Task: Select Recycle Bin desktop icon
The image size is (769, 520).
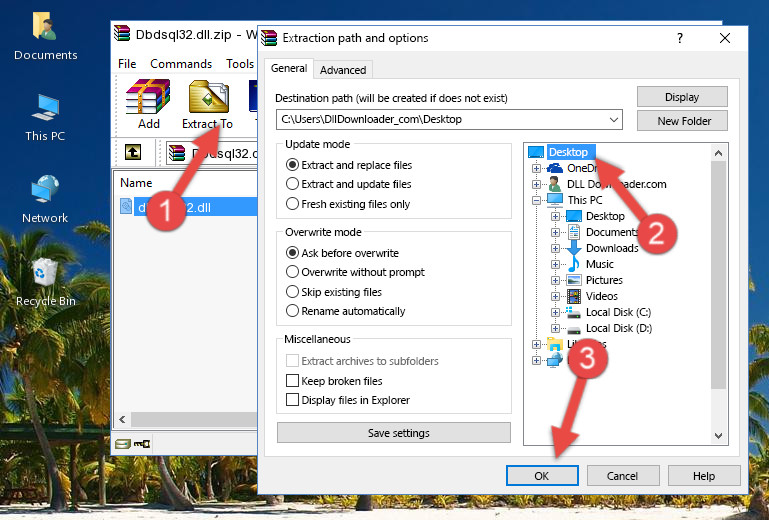Action: (46, 272)
